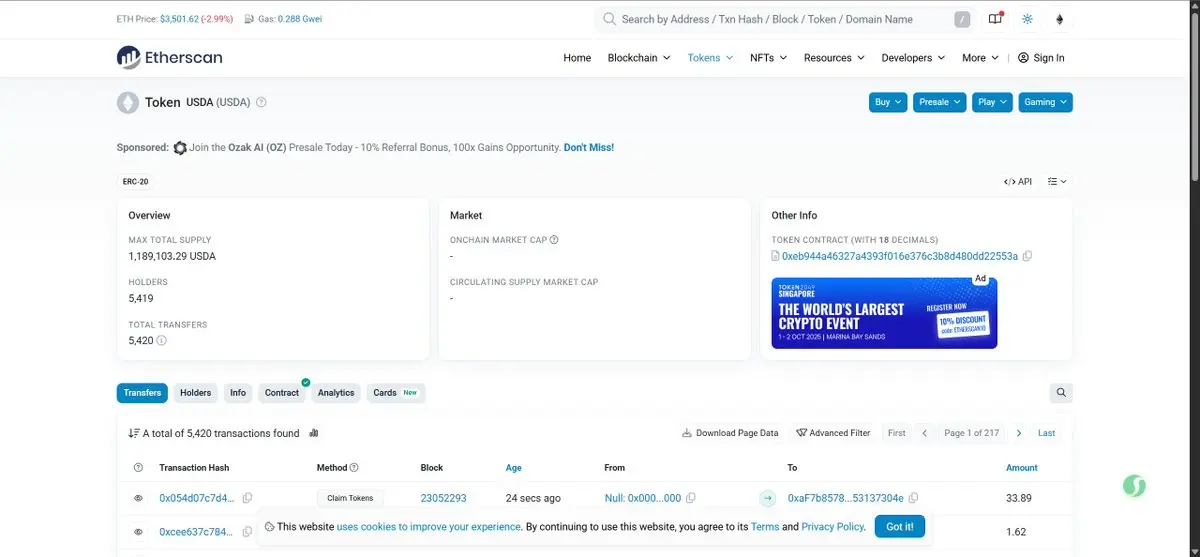Go to next page arrow in pagination
Image resolution: width=1200 pixels, height=557 pixels.
click(1019, 433)
